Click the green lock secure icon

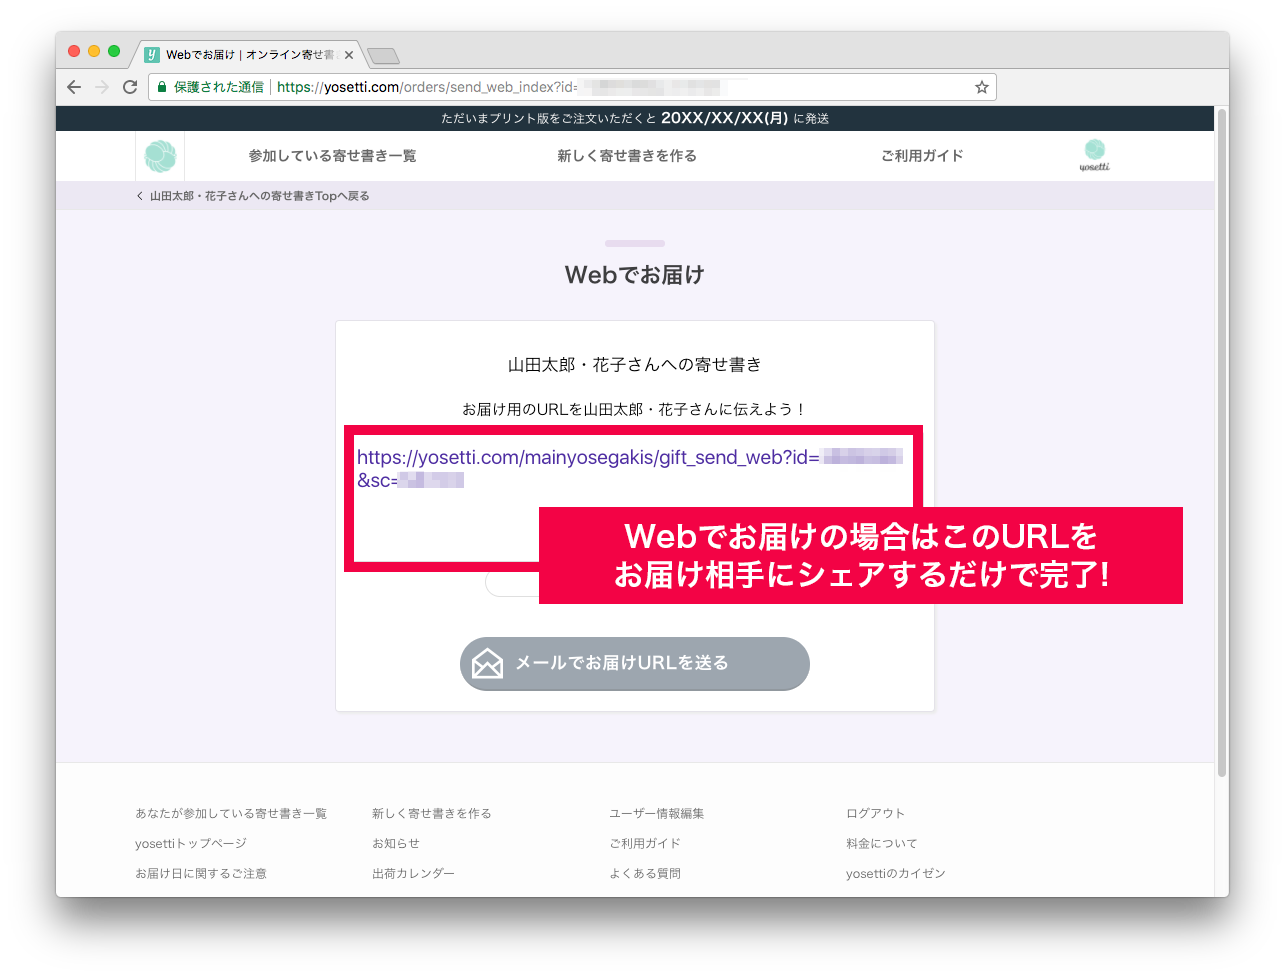tap(162, 87)
